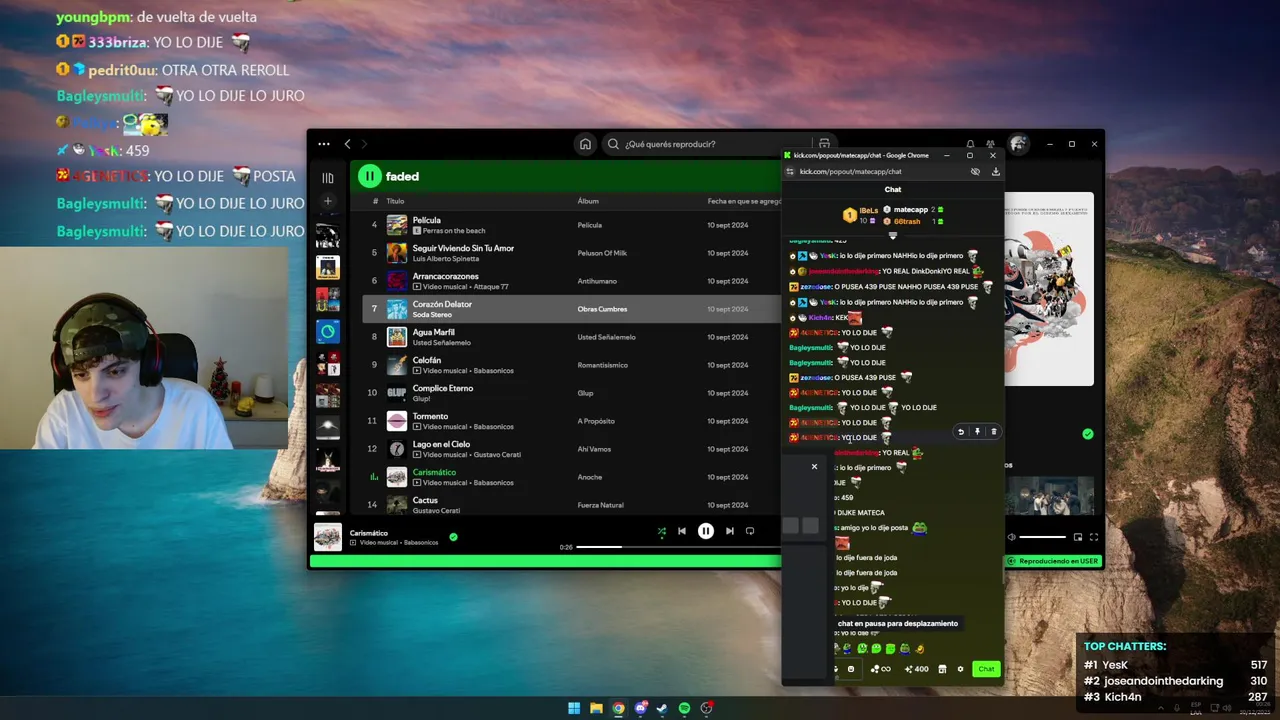
Task: Toggle liked check next to Carismático
Action: (x=453, y=537)
